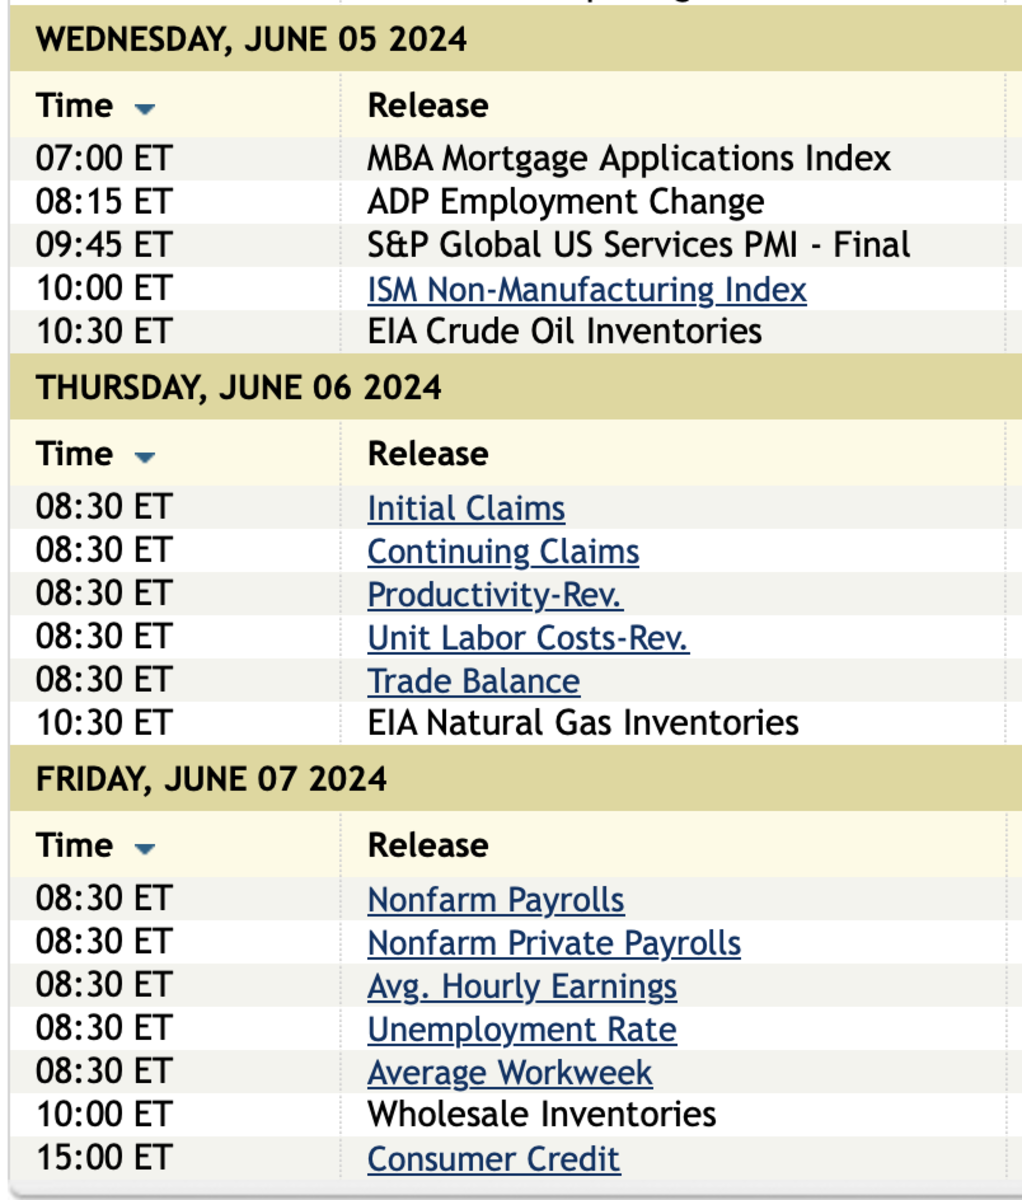
Task: Open the ISM Non-Manufacturing Index link
Action: pos(586,289)
